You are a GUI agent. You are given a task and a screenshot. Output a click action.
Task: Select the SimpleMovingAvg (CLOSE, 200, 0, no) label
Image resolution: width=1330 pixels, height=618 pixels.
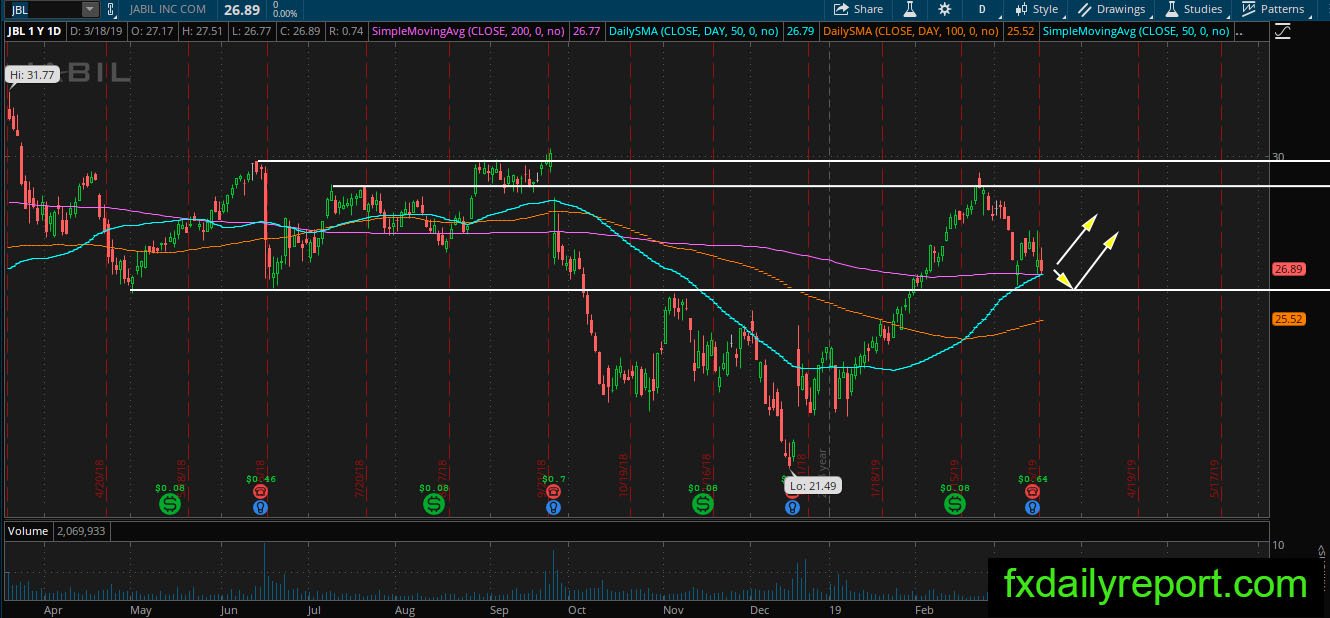coord(468,32)
